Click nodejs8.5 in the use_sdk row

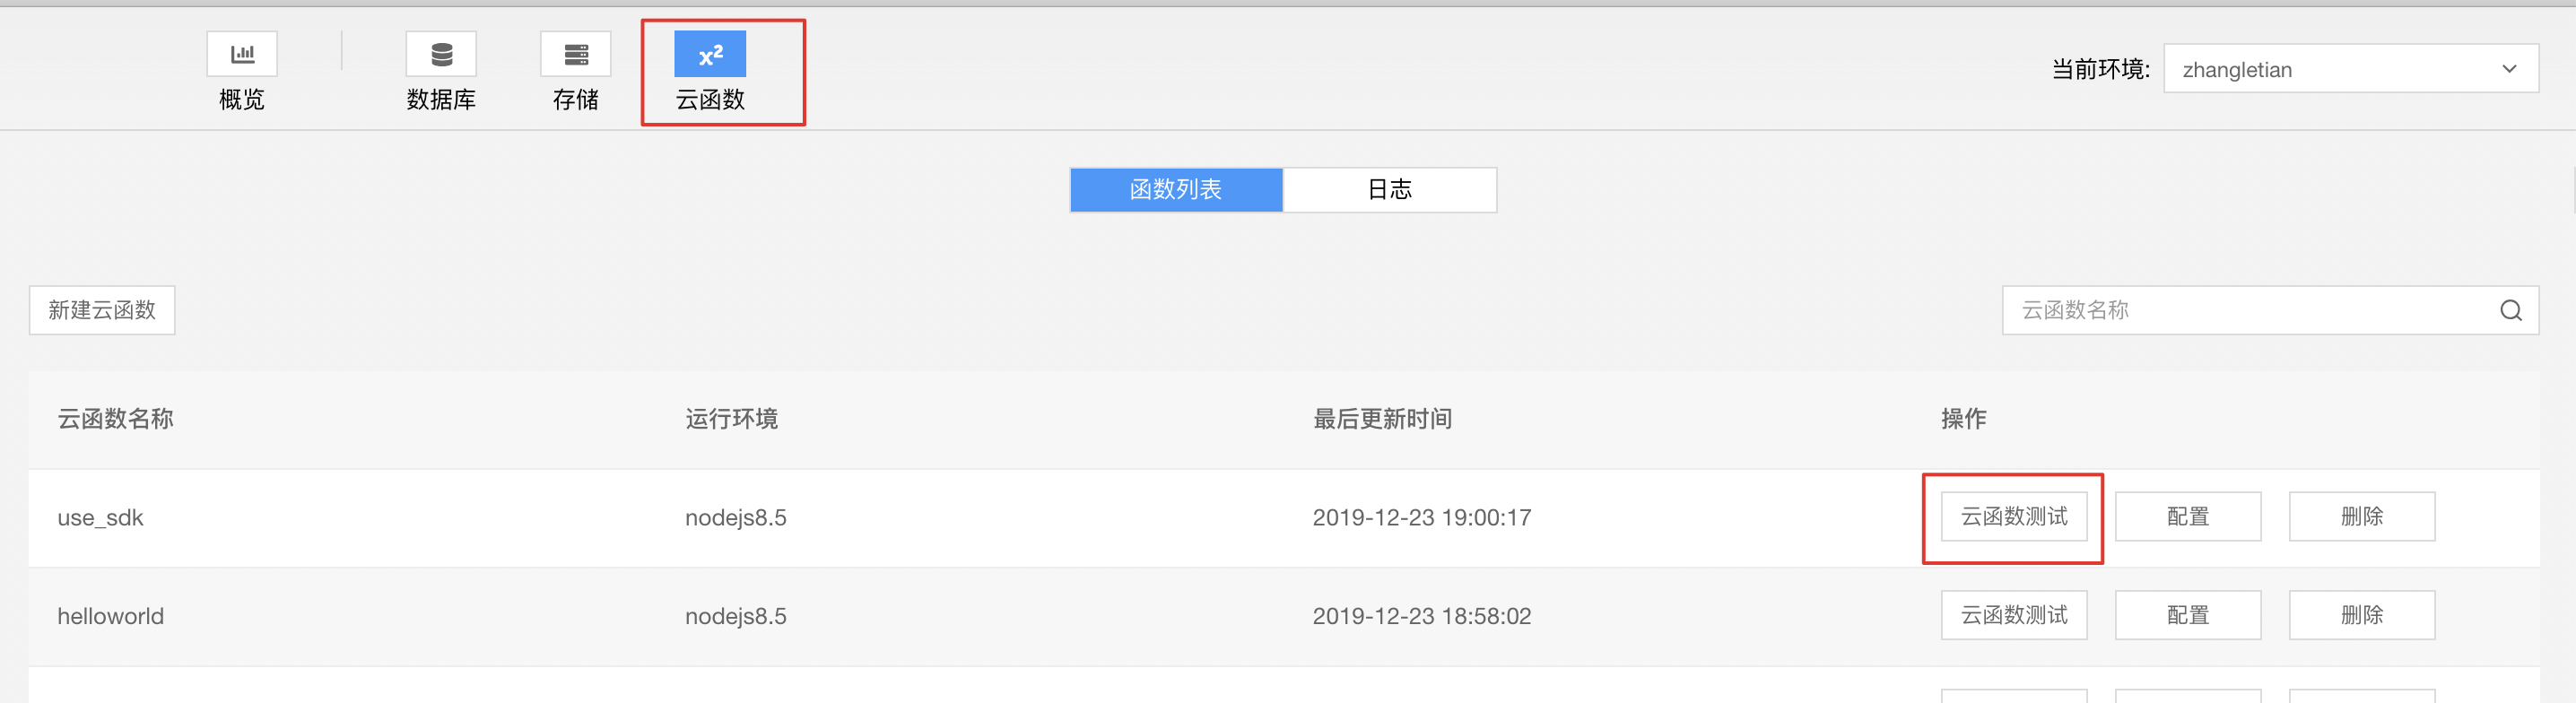[736, 518]
